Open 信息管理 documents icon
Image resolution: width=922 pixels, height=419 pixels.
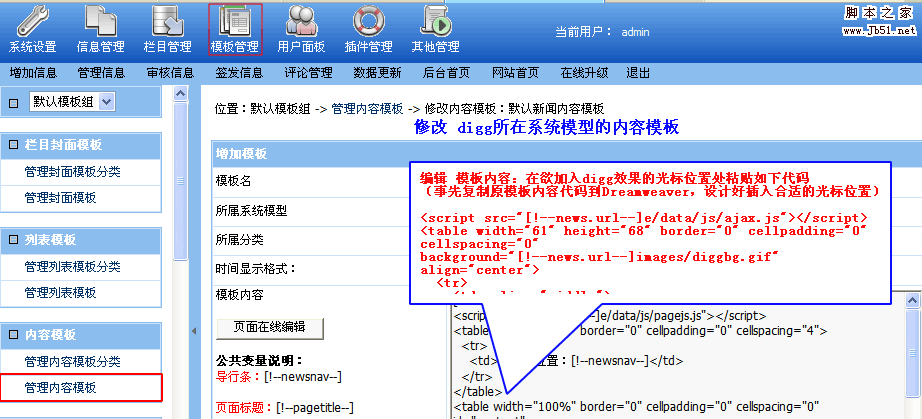(101, 21)
